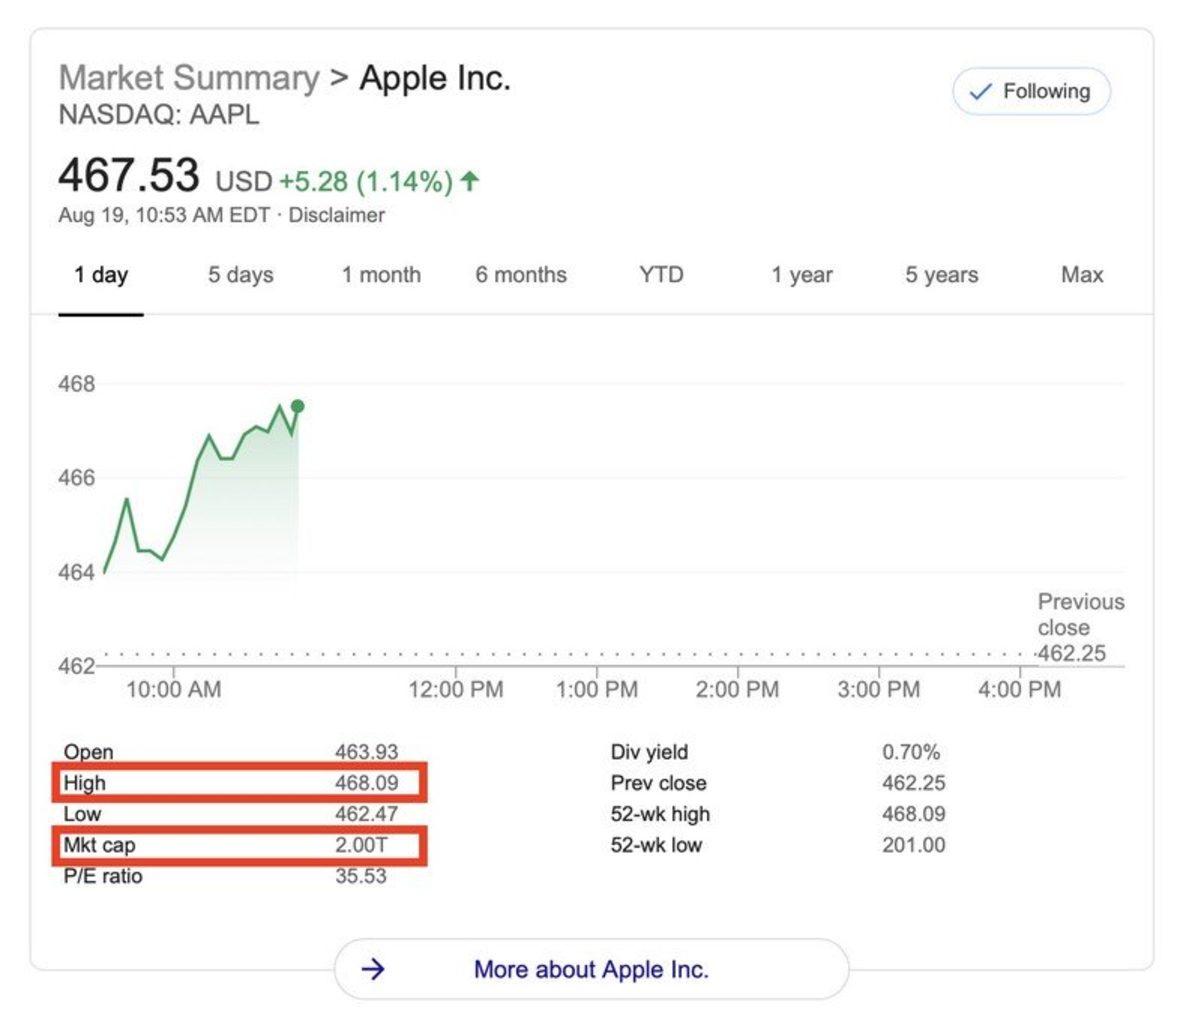Open the Disclaimer link
Viewport: 1200px width, 1019px height.
coord(339,214)
